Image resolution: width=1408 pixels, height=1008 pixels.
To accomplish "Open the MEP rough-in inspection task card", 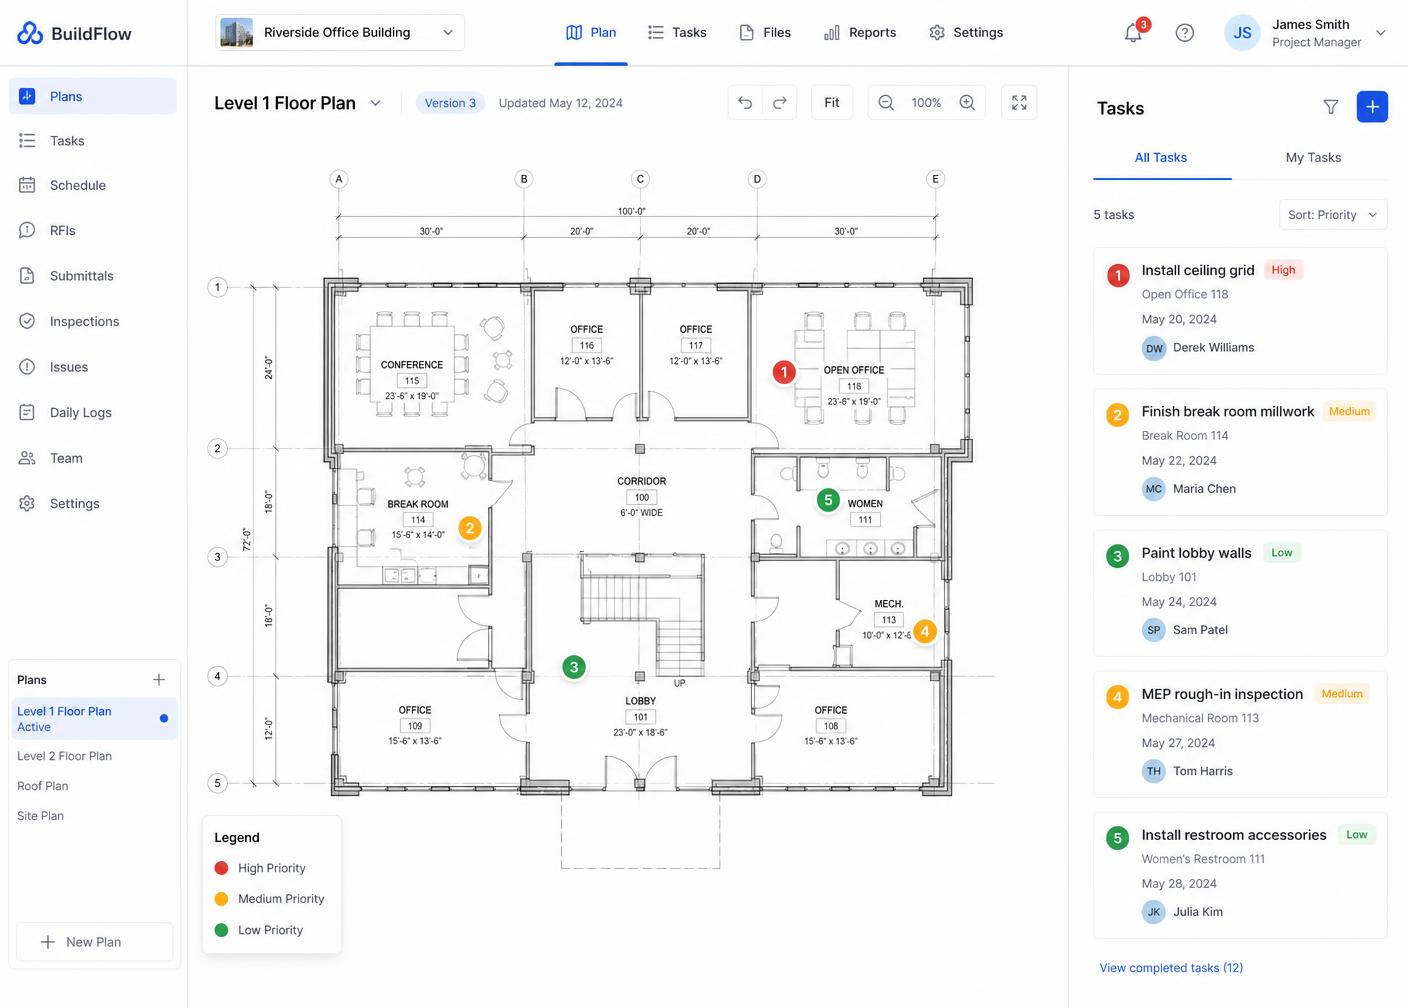I will click(1240, 734).
